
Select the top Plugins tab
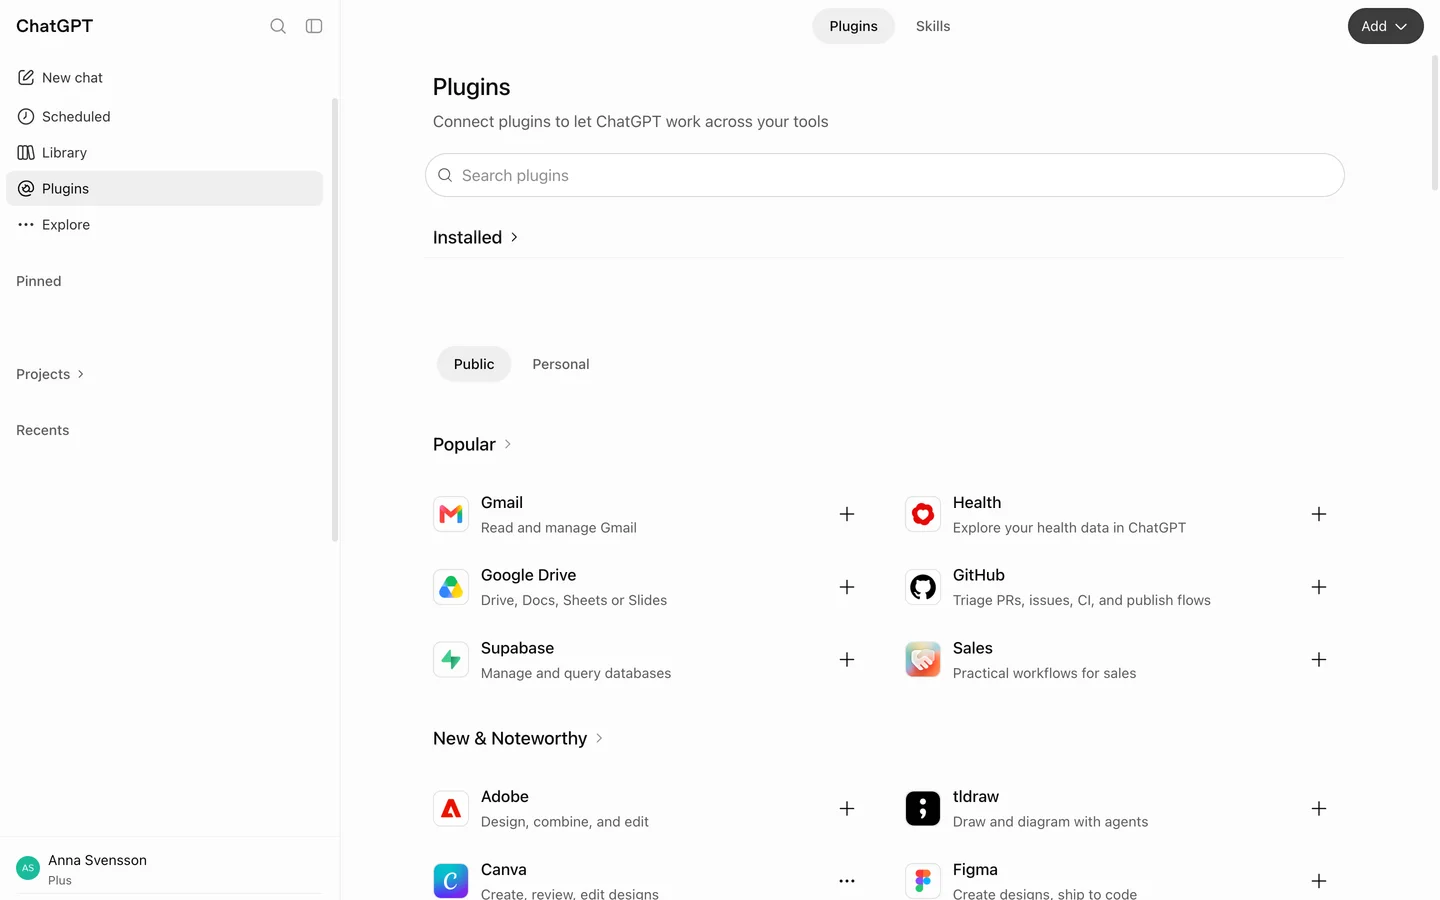pos(853,26)
